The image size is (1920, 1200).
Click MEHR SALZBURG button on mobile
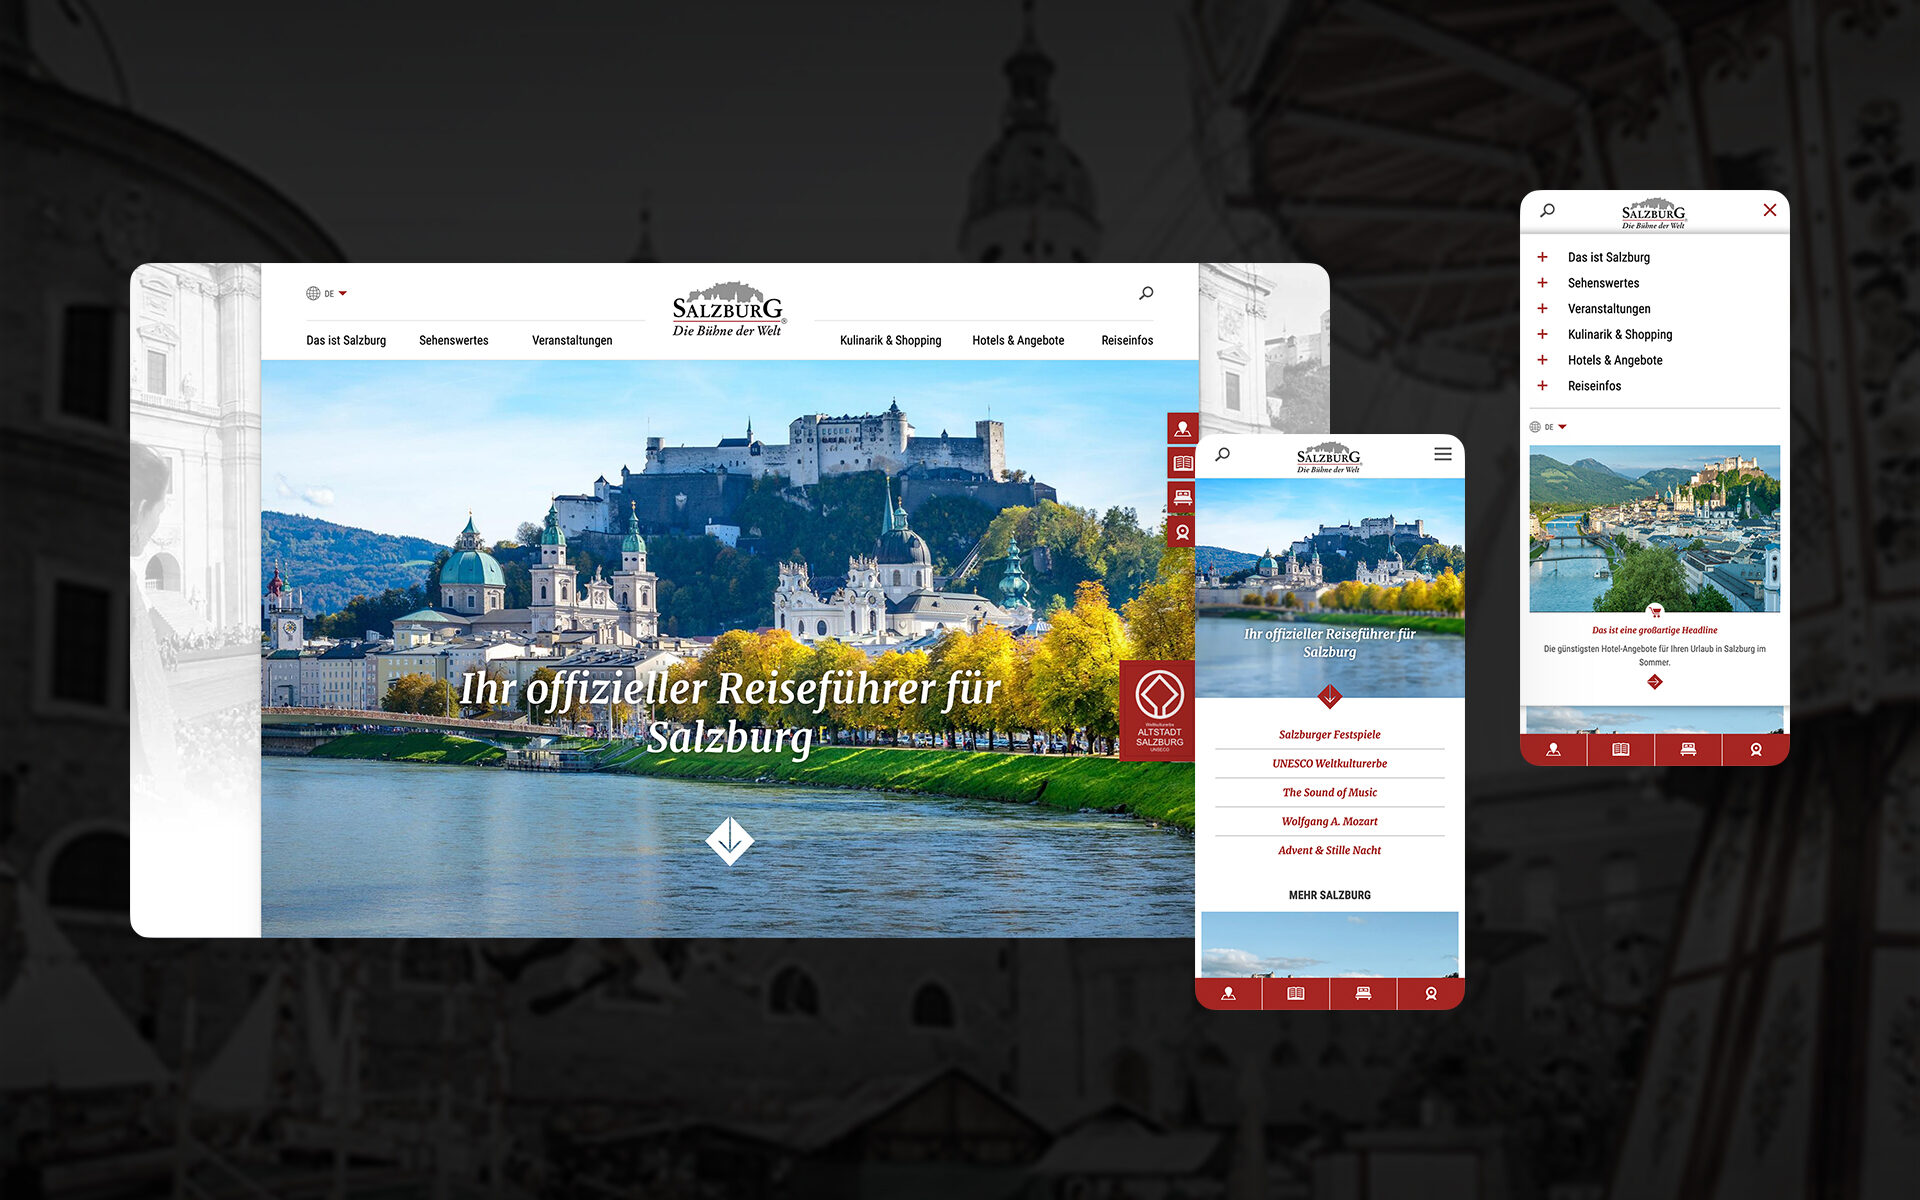(x=1327, y=894)
